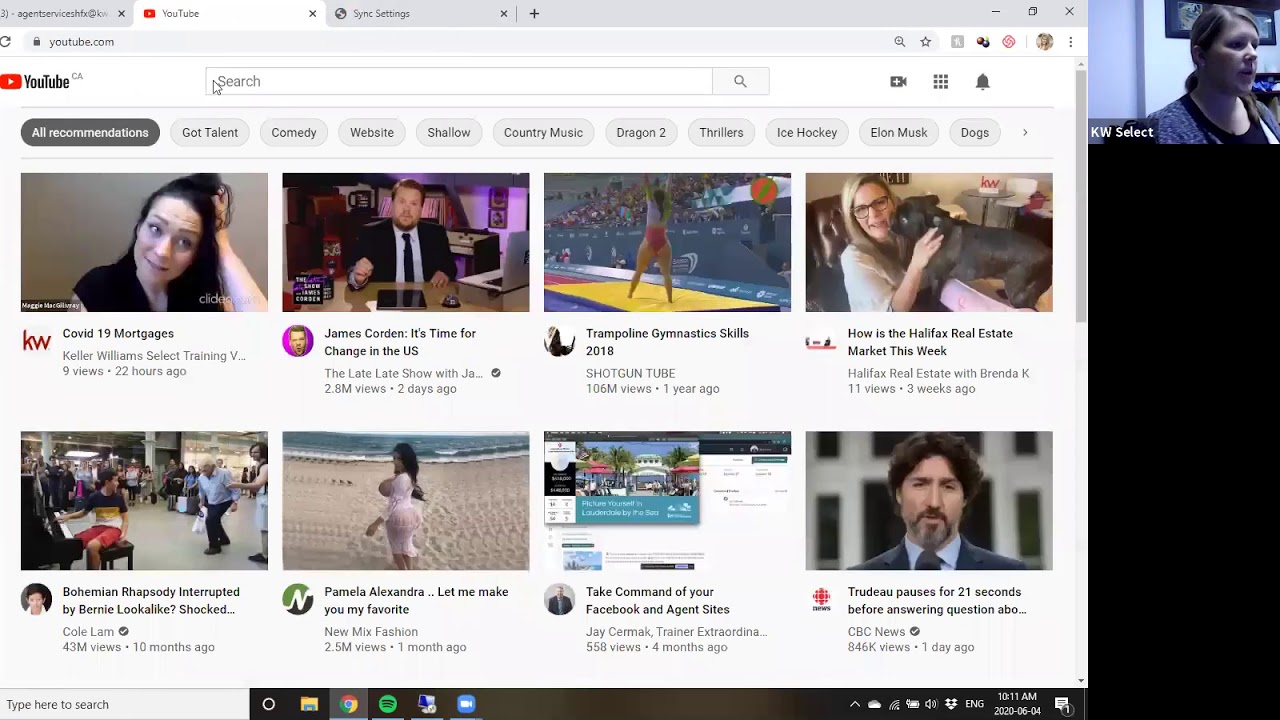Open the YouTube apps grid icon

click(x=941, y=82)
